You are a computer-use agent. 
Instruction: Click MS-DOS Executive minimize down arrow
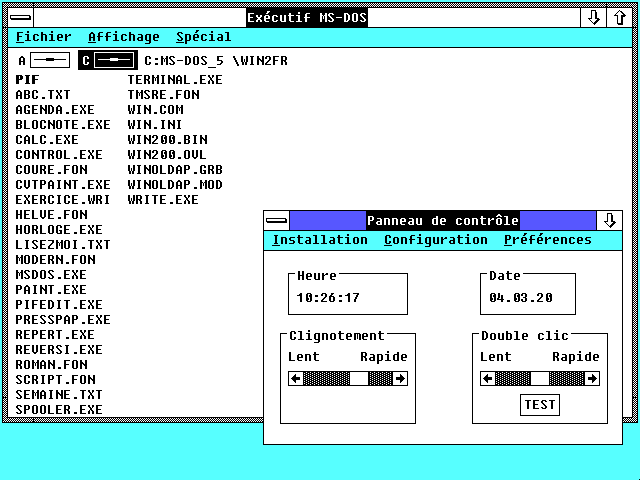click(x=593, y=18)
